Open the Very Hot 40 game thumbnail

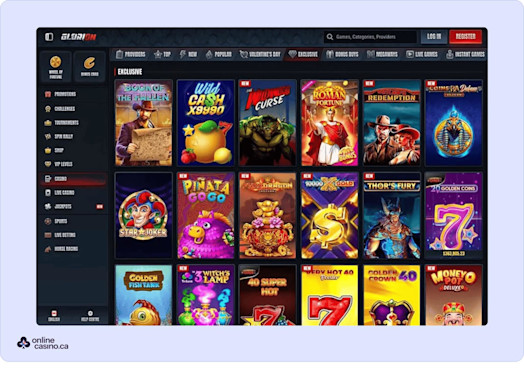[330, 295]
